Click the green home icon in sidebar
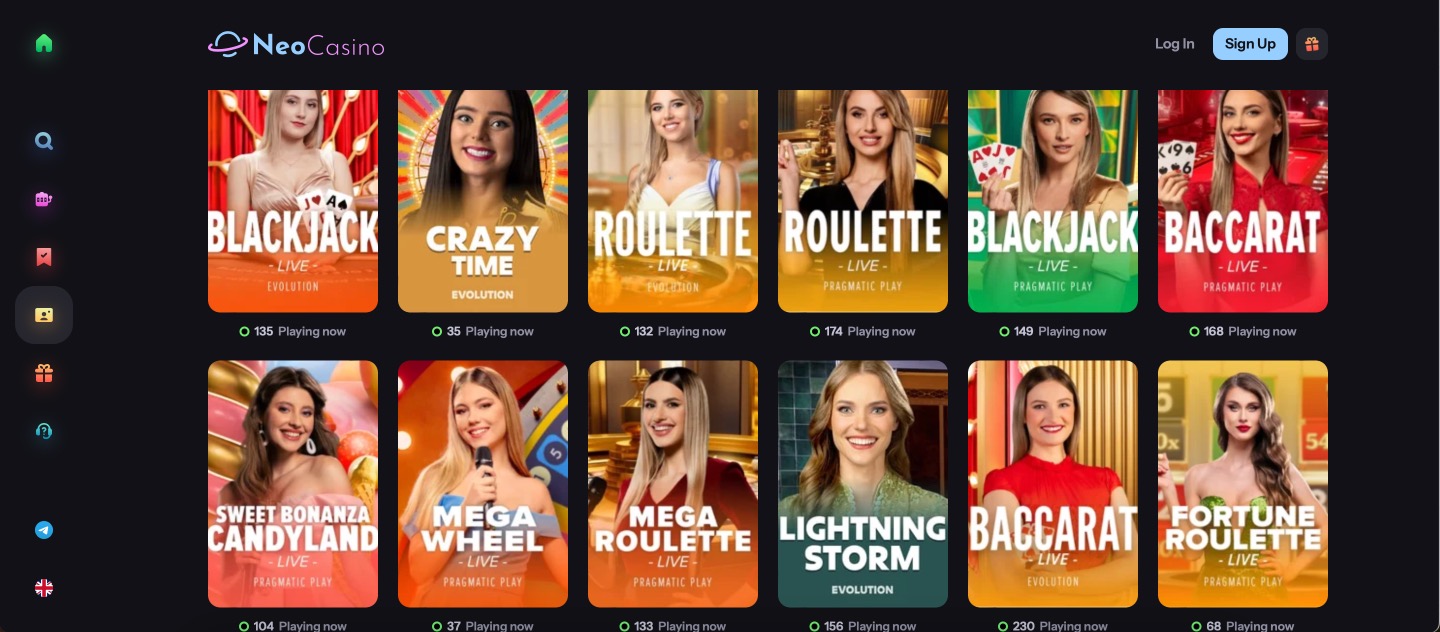 [44, 43]
